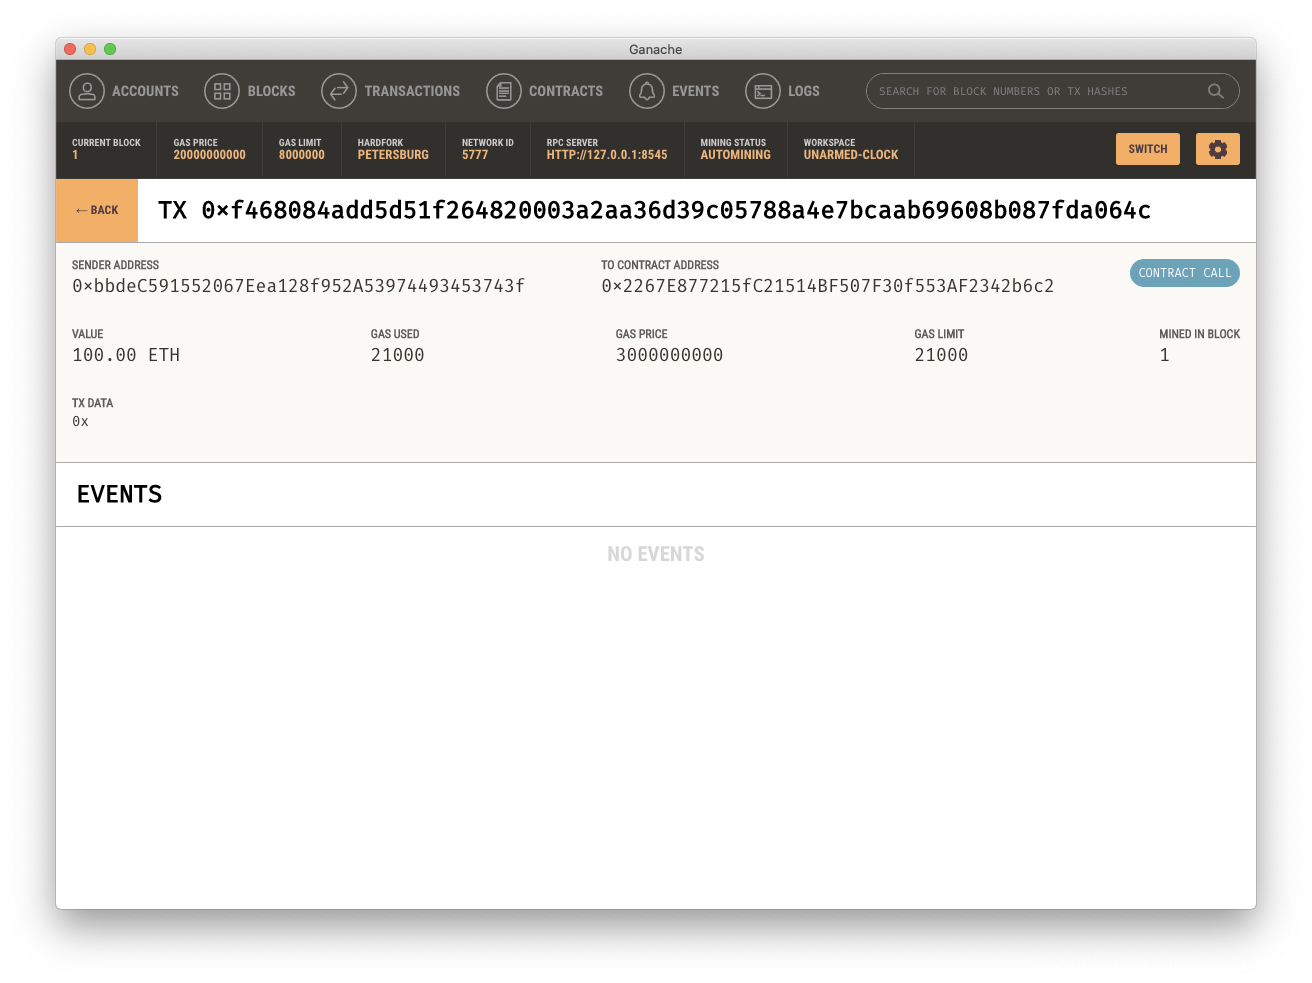Maximize Ganache with the green button
The image size is (1312, 983).
110,49
